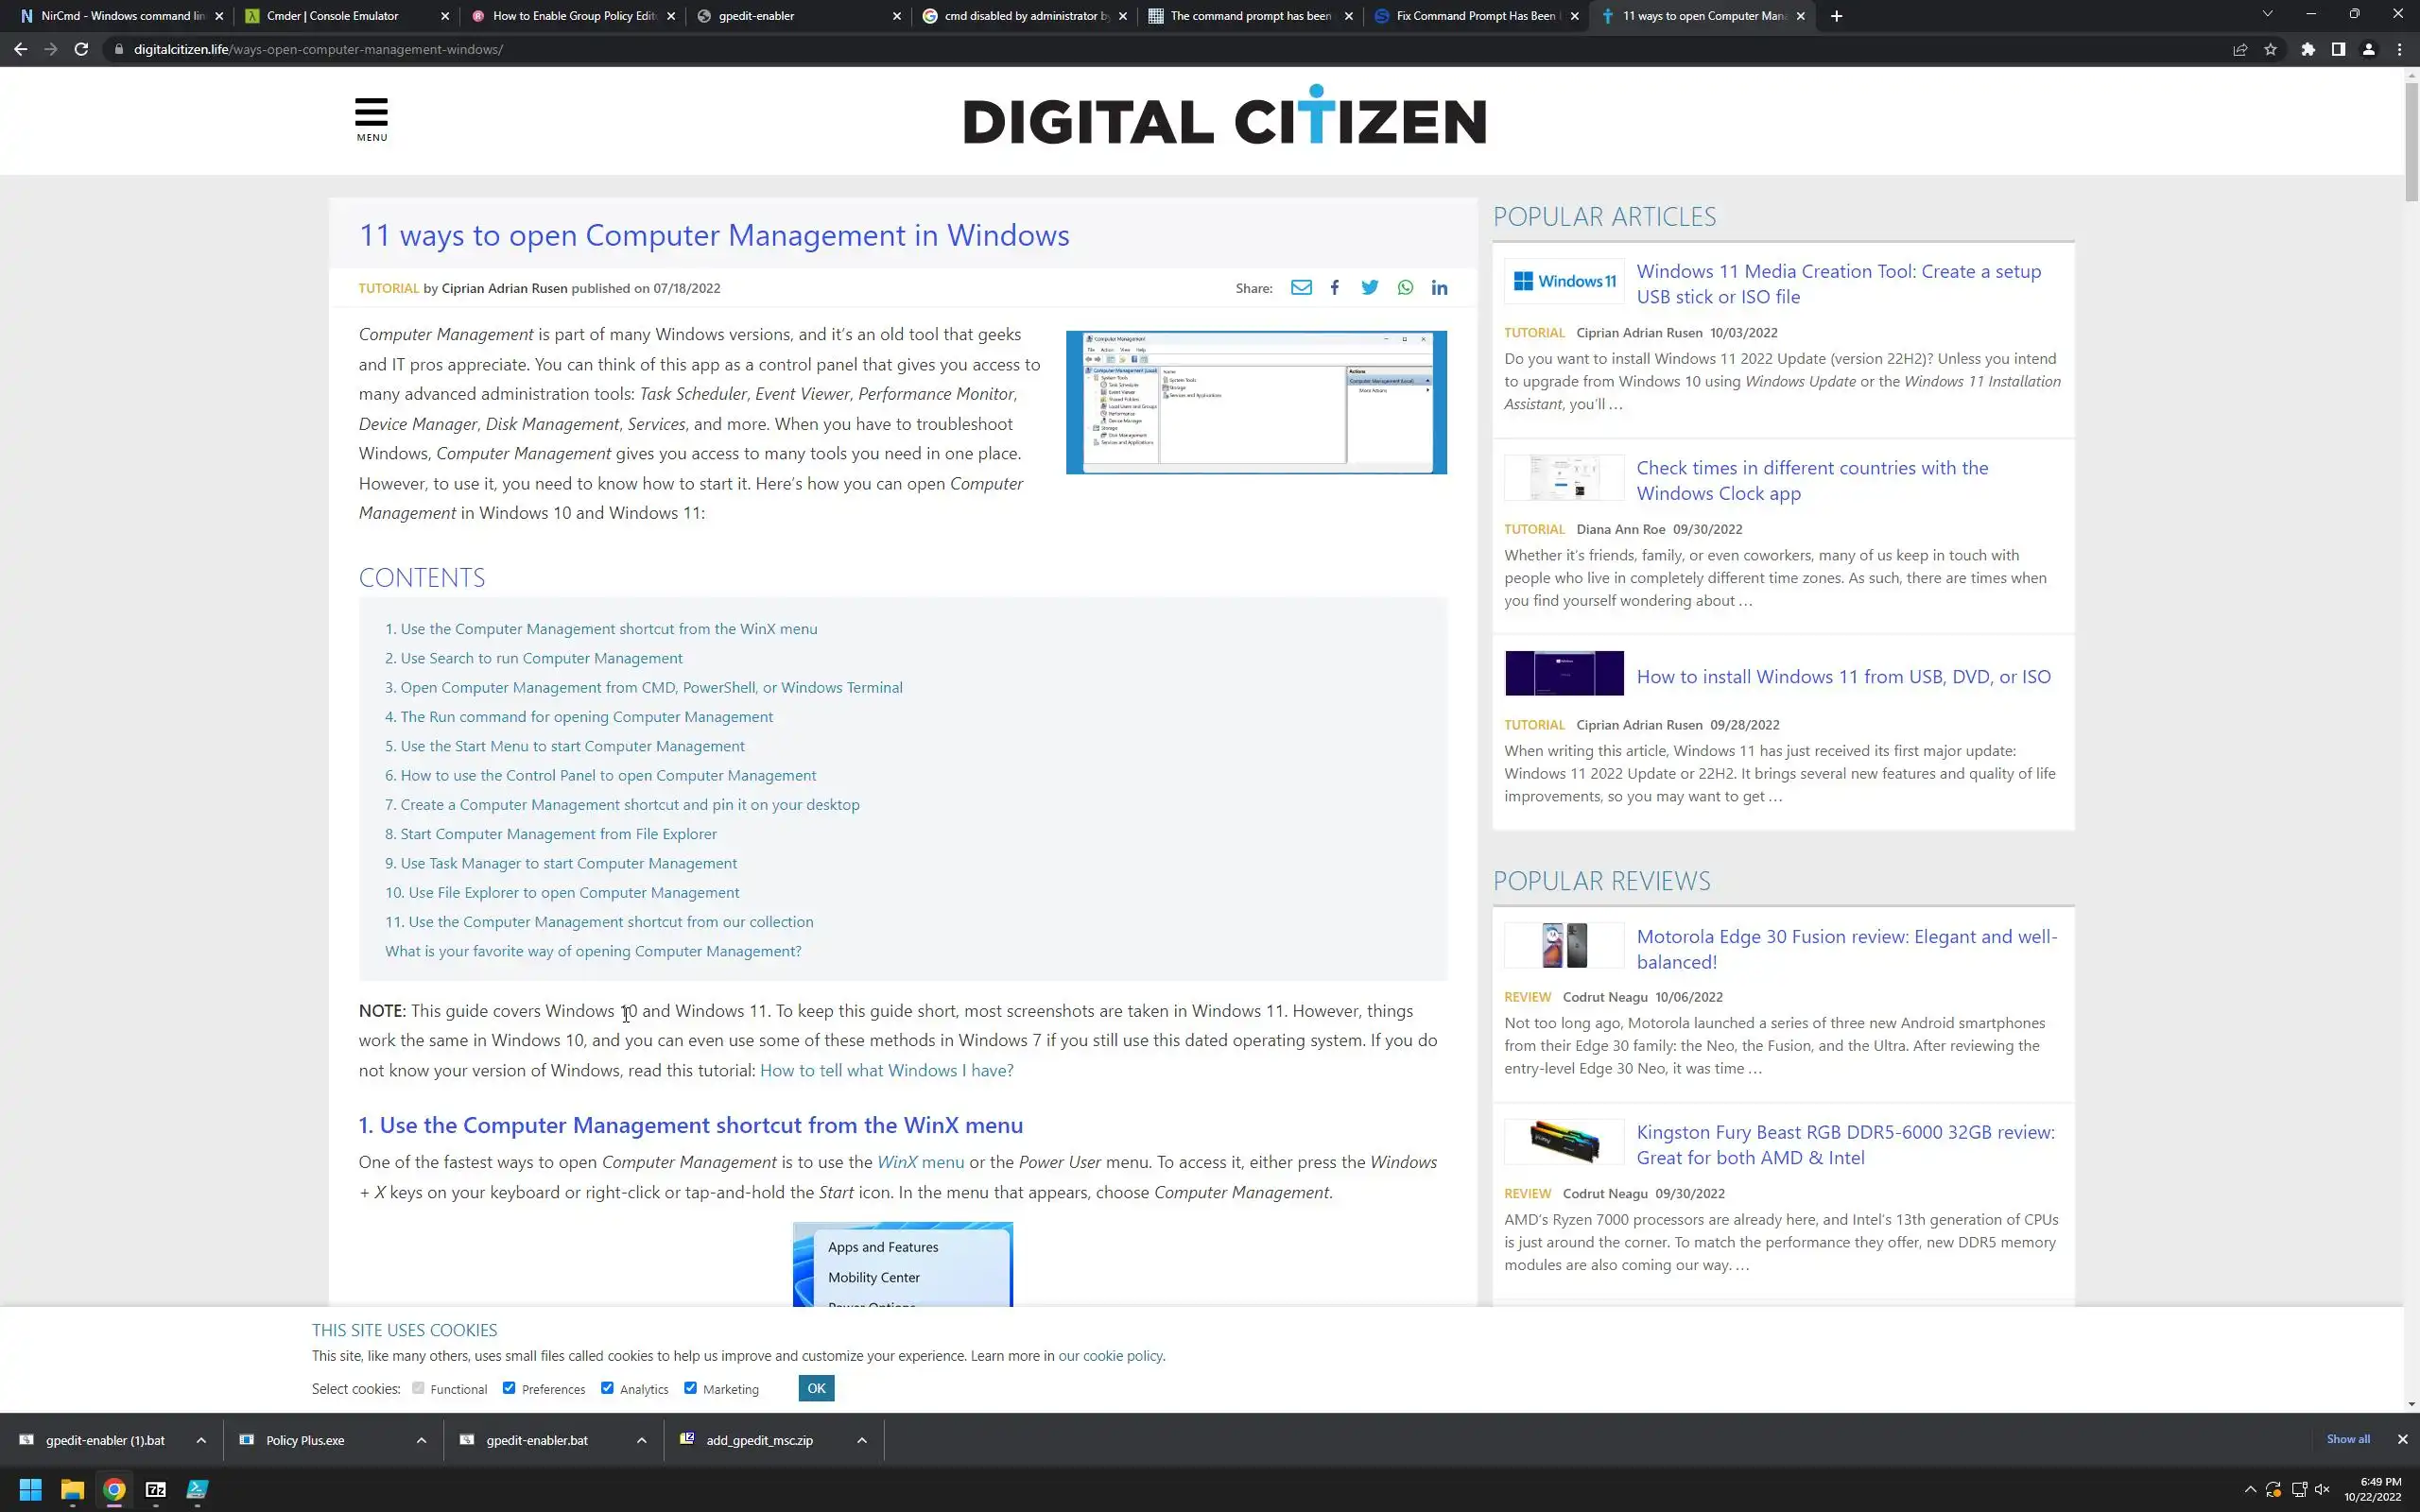The image size is (2420, 1512).
Task: Share article on Facebook icon
Action: (1334, 288)
